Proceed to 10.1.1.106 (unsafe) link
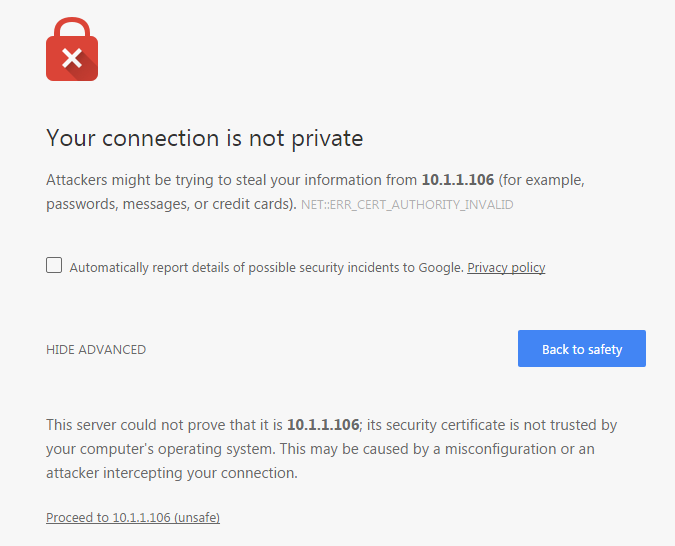This screenshot has height=546, width=675. coord(133,518)
